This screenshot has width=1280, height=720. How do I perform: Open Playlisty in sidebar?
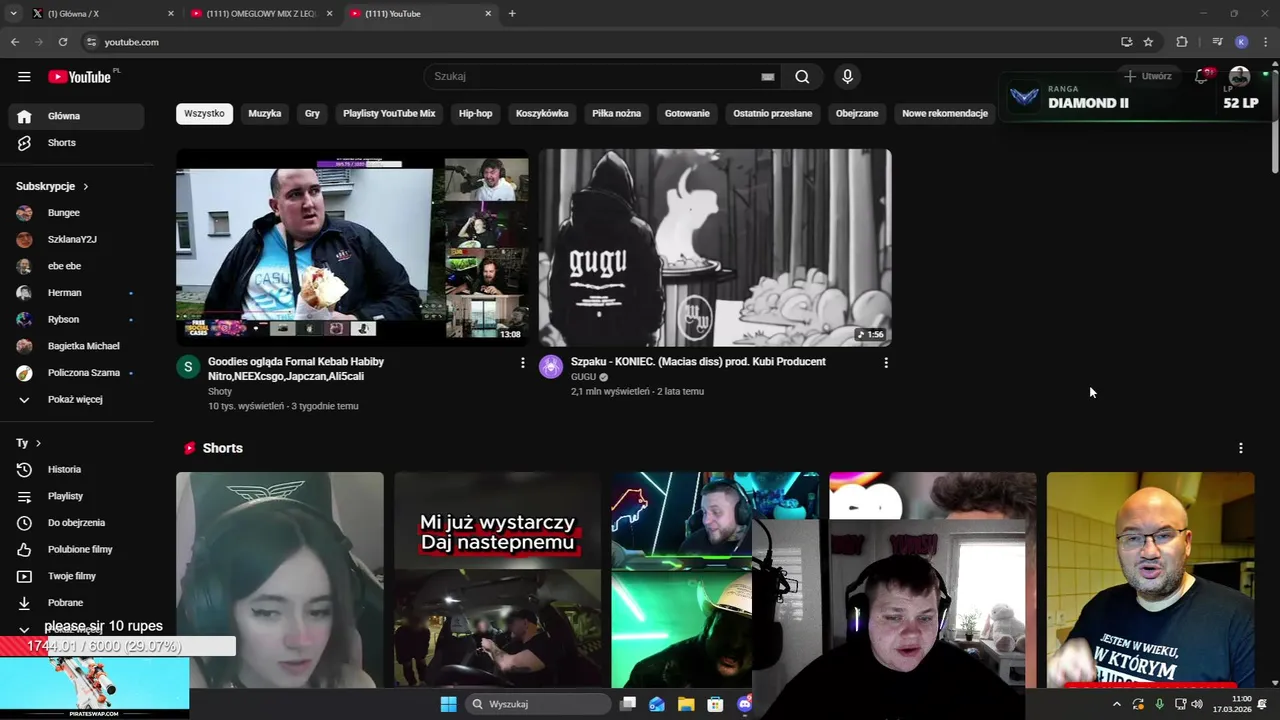click(77, 496)
